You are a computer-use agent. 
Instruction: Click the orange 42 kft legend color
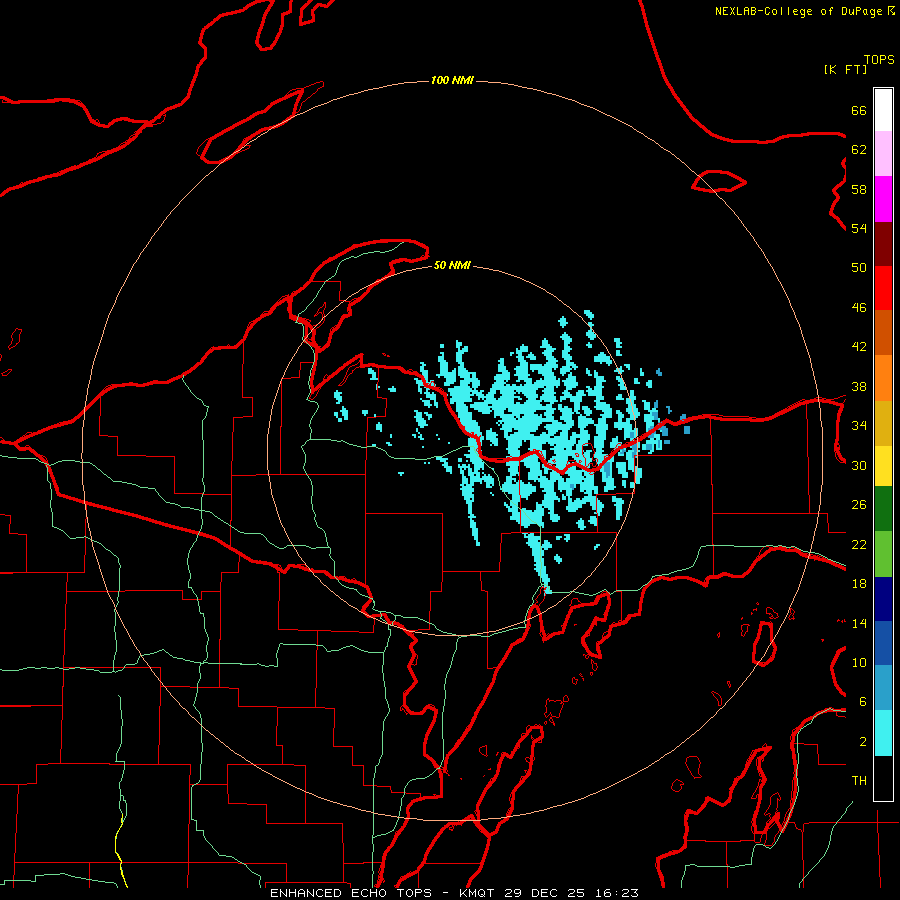tap(883, 378)
